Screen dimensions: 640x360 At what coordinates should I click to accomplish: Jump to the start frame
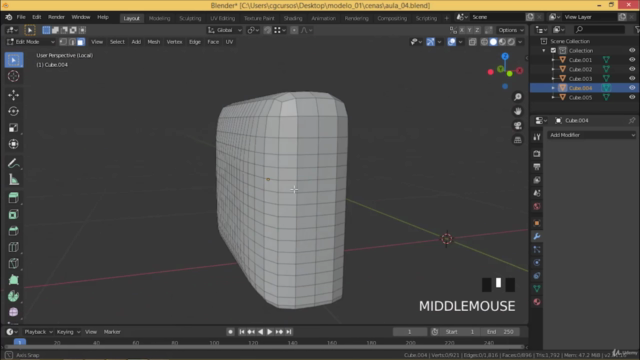242,332
